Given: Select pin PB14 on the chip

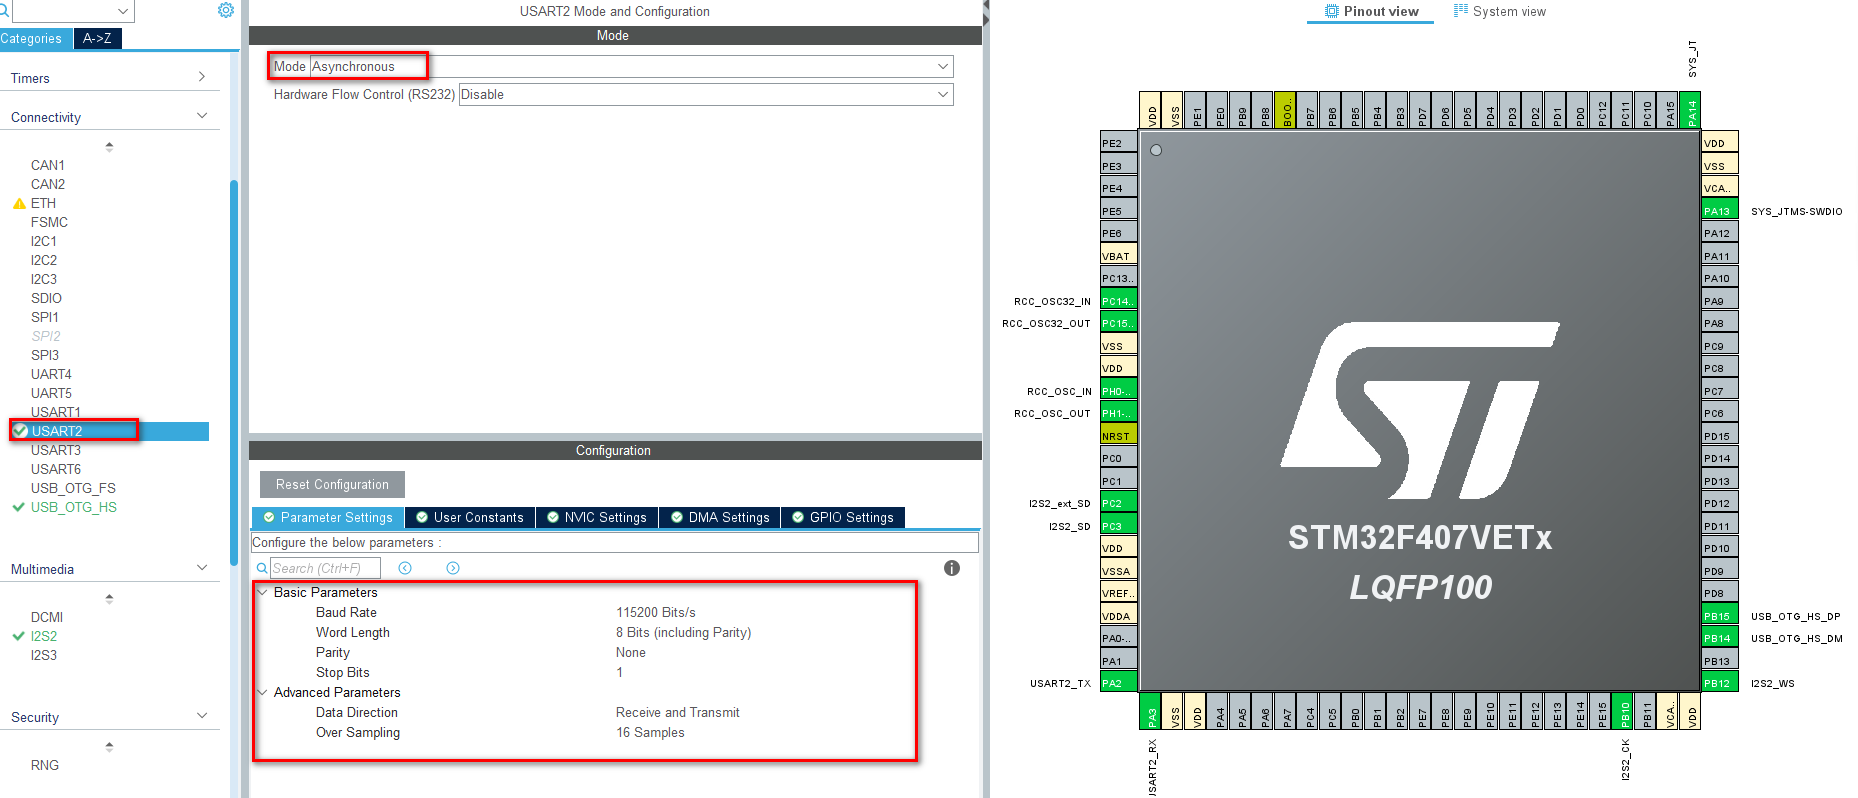Looking at the screenshot, I should click(x=1720, y=638).
